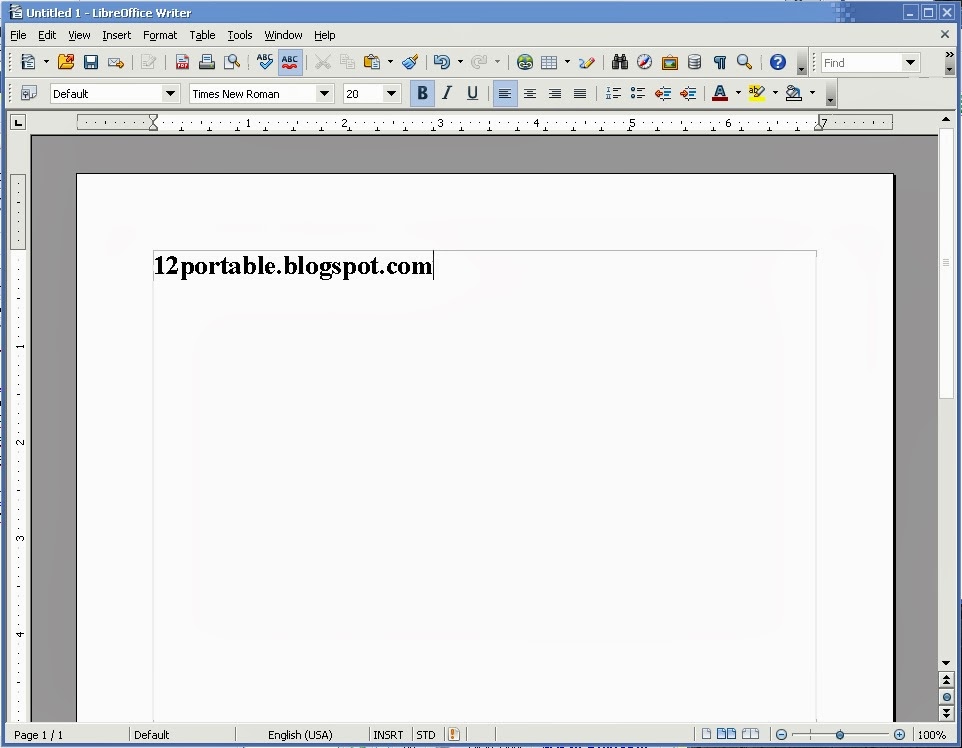Viewport: 962px width, 748px height.
Task: Open Find & Replace
Action: [620, 62]
